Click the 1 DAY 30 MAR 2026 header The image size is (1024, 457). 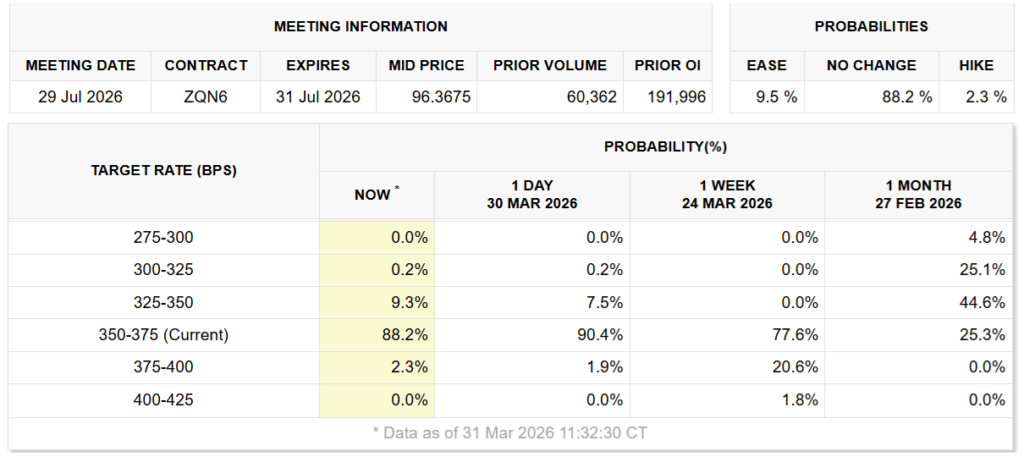531,194
